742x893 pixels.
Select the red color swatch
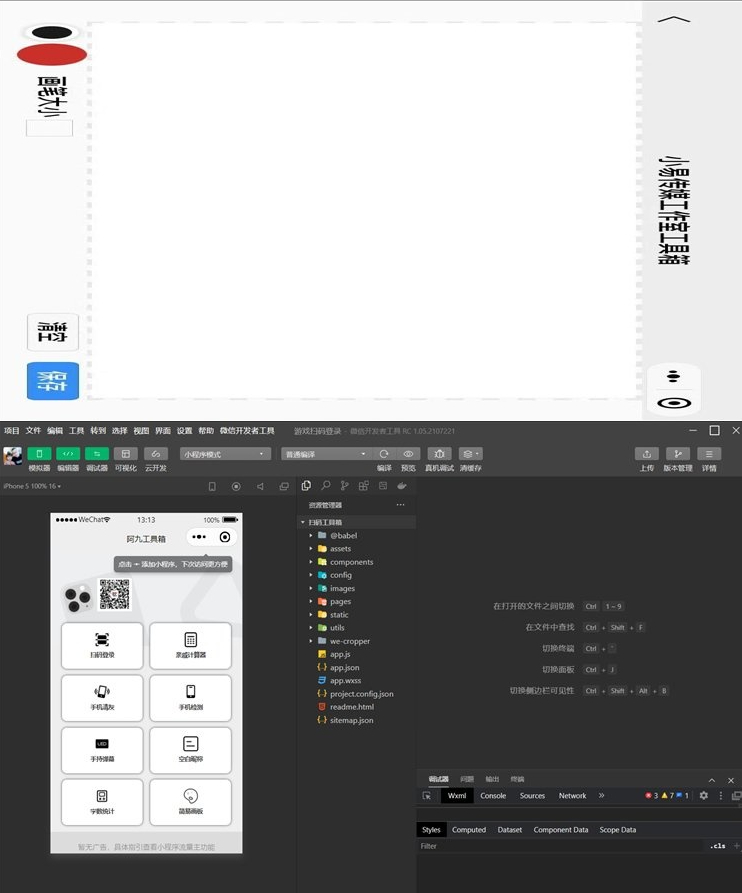click(52, 55)
